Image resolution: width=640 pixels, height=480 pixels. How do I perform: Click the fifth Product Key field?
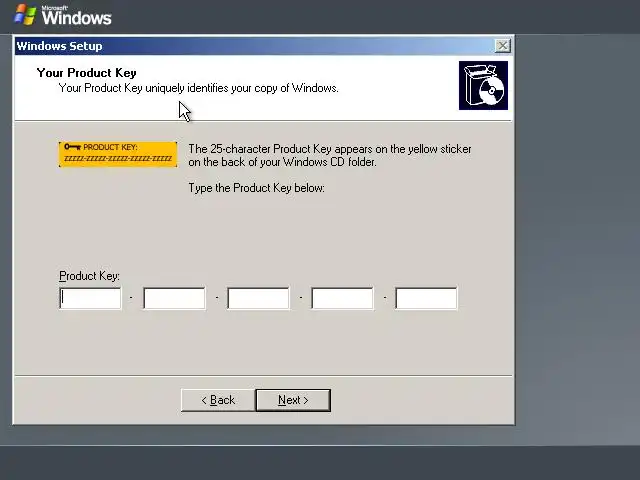point(427,298)
